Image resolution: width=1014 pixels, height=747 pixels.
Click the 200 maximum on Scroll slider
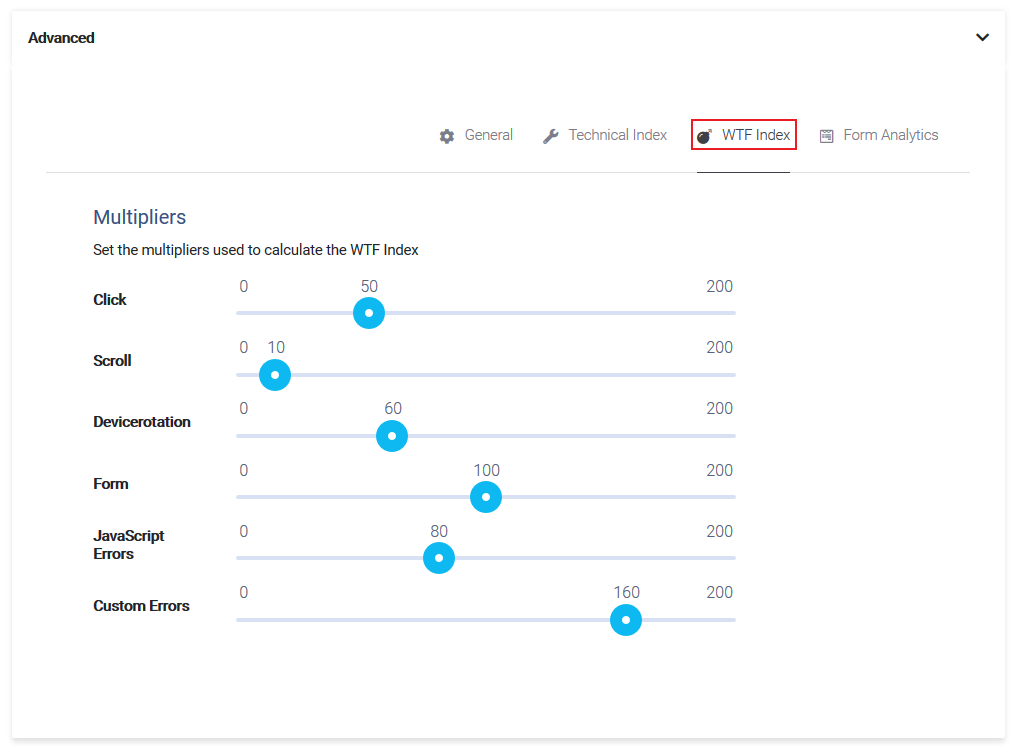tap(720, 347)
